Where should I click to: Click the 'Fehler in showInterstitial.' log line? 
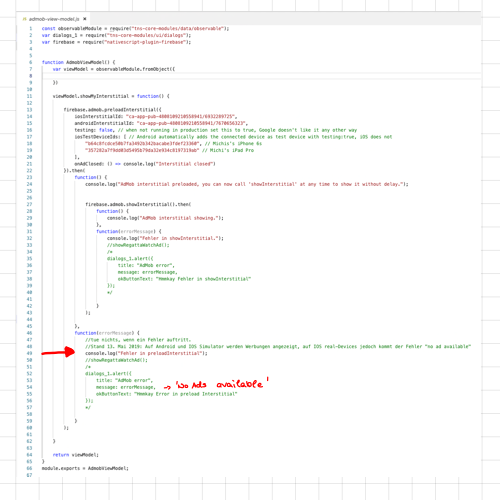click(x=165, y=238)
